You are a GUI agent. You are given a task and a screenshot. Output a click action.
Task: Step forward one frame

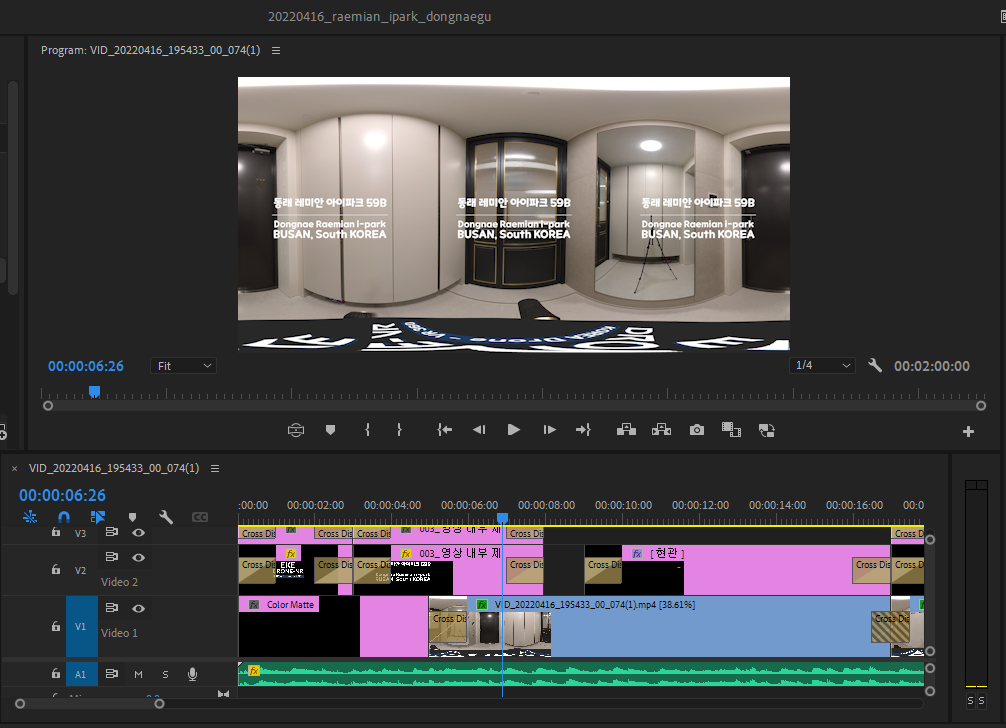coord(549,430)
